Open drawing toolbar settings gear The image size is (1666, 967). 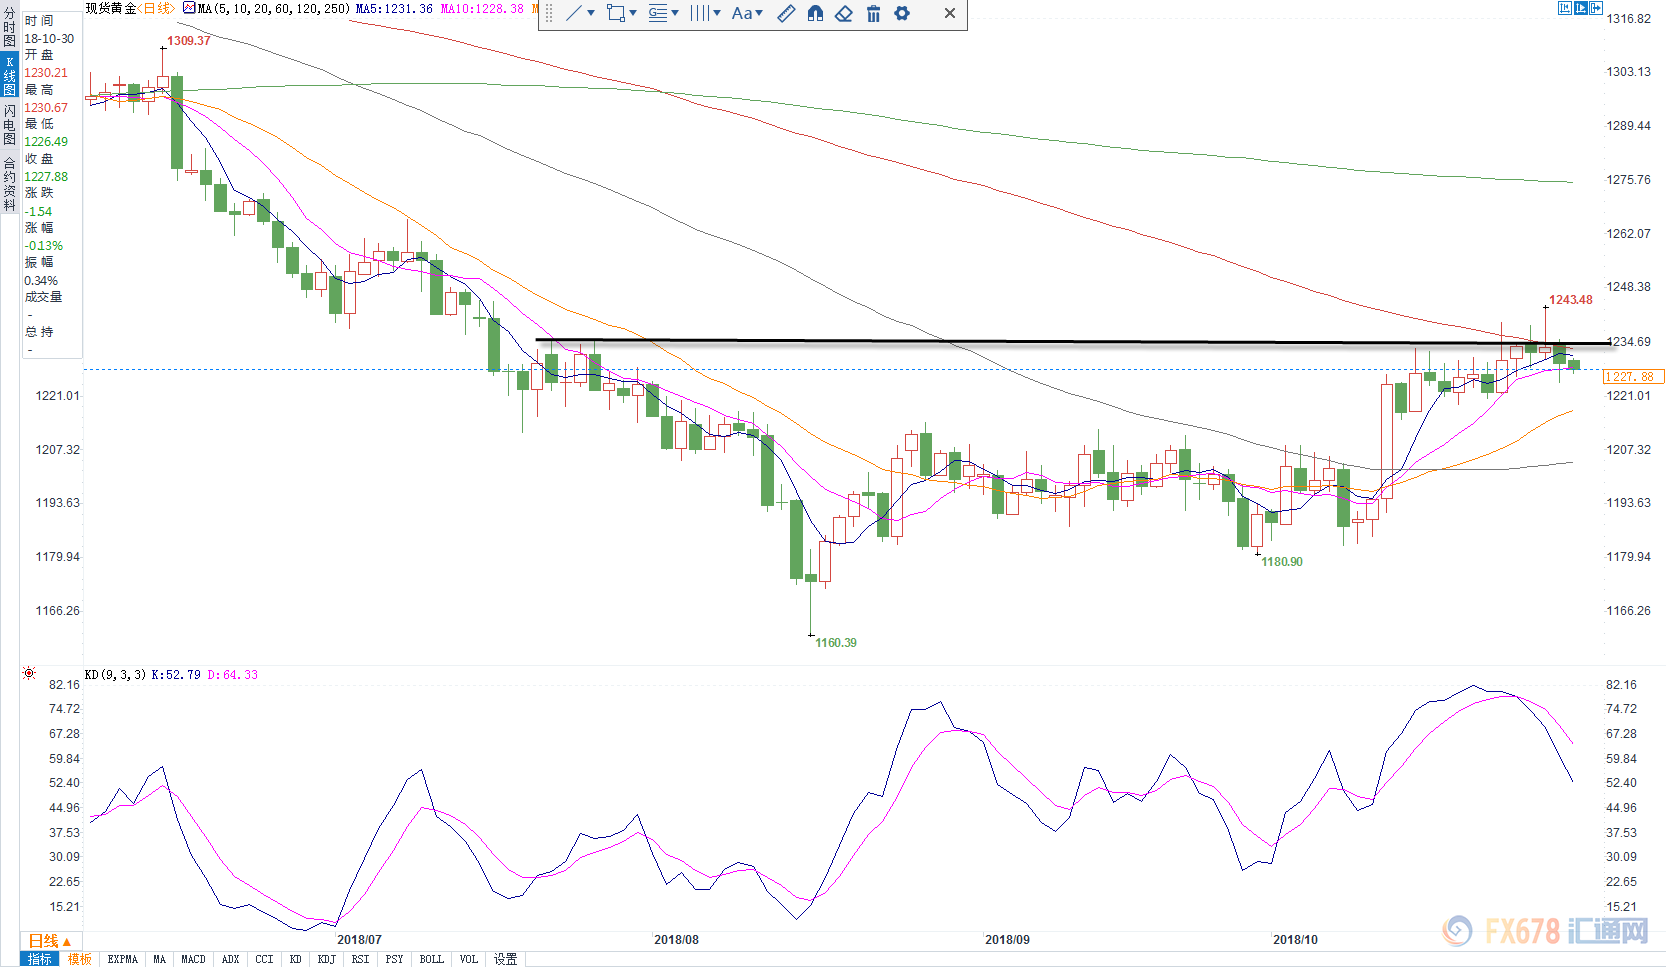tap(902, 13)
